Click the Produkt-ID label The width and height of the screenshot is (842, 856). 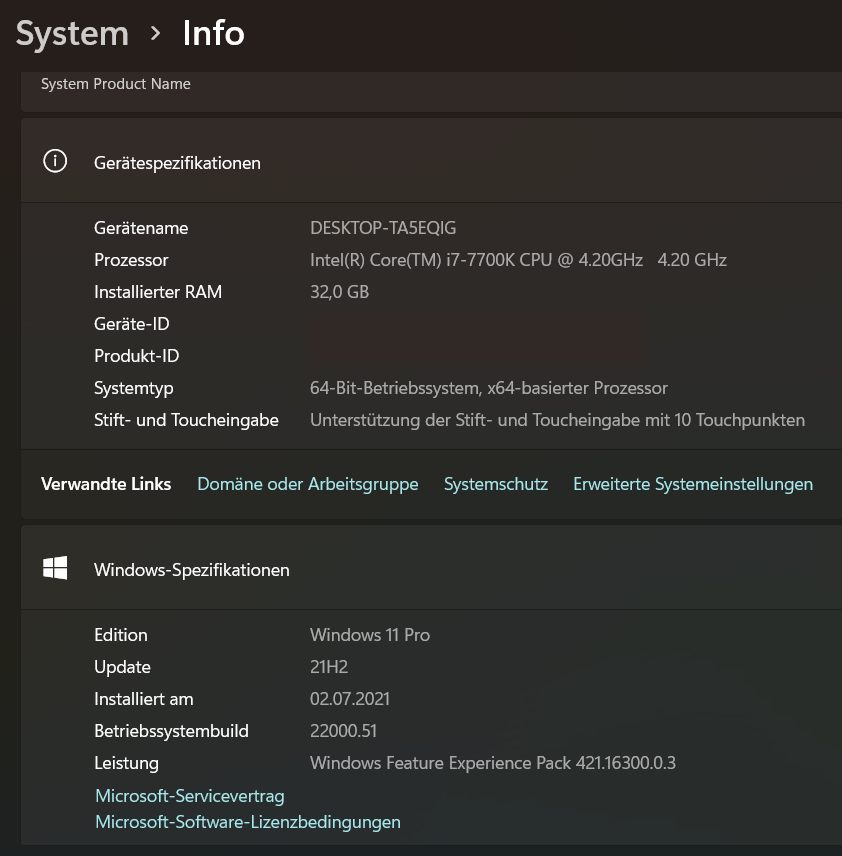point(137,356)
